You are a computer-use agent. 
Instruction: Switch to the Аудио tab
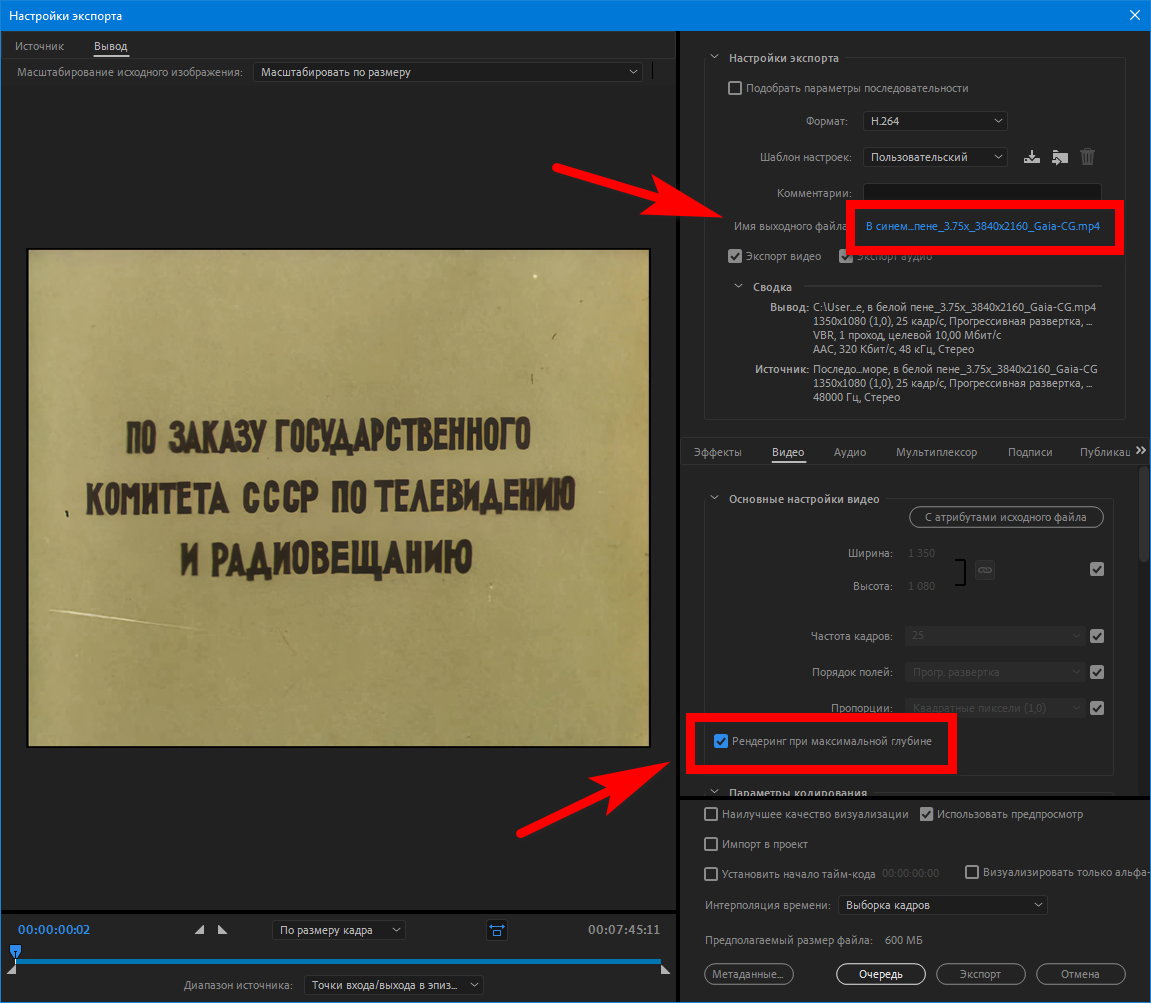pyautogui.click(x=849, y=452)
